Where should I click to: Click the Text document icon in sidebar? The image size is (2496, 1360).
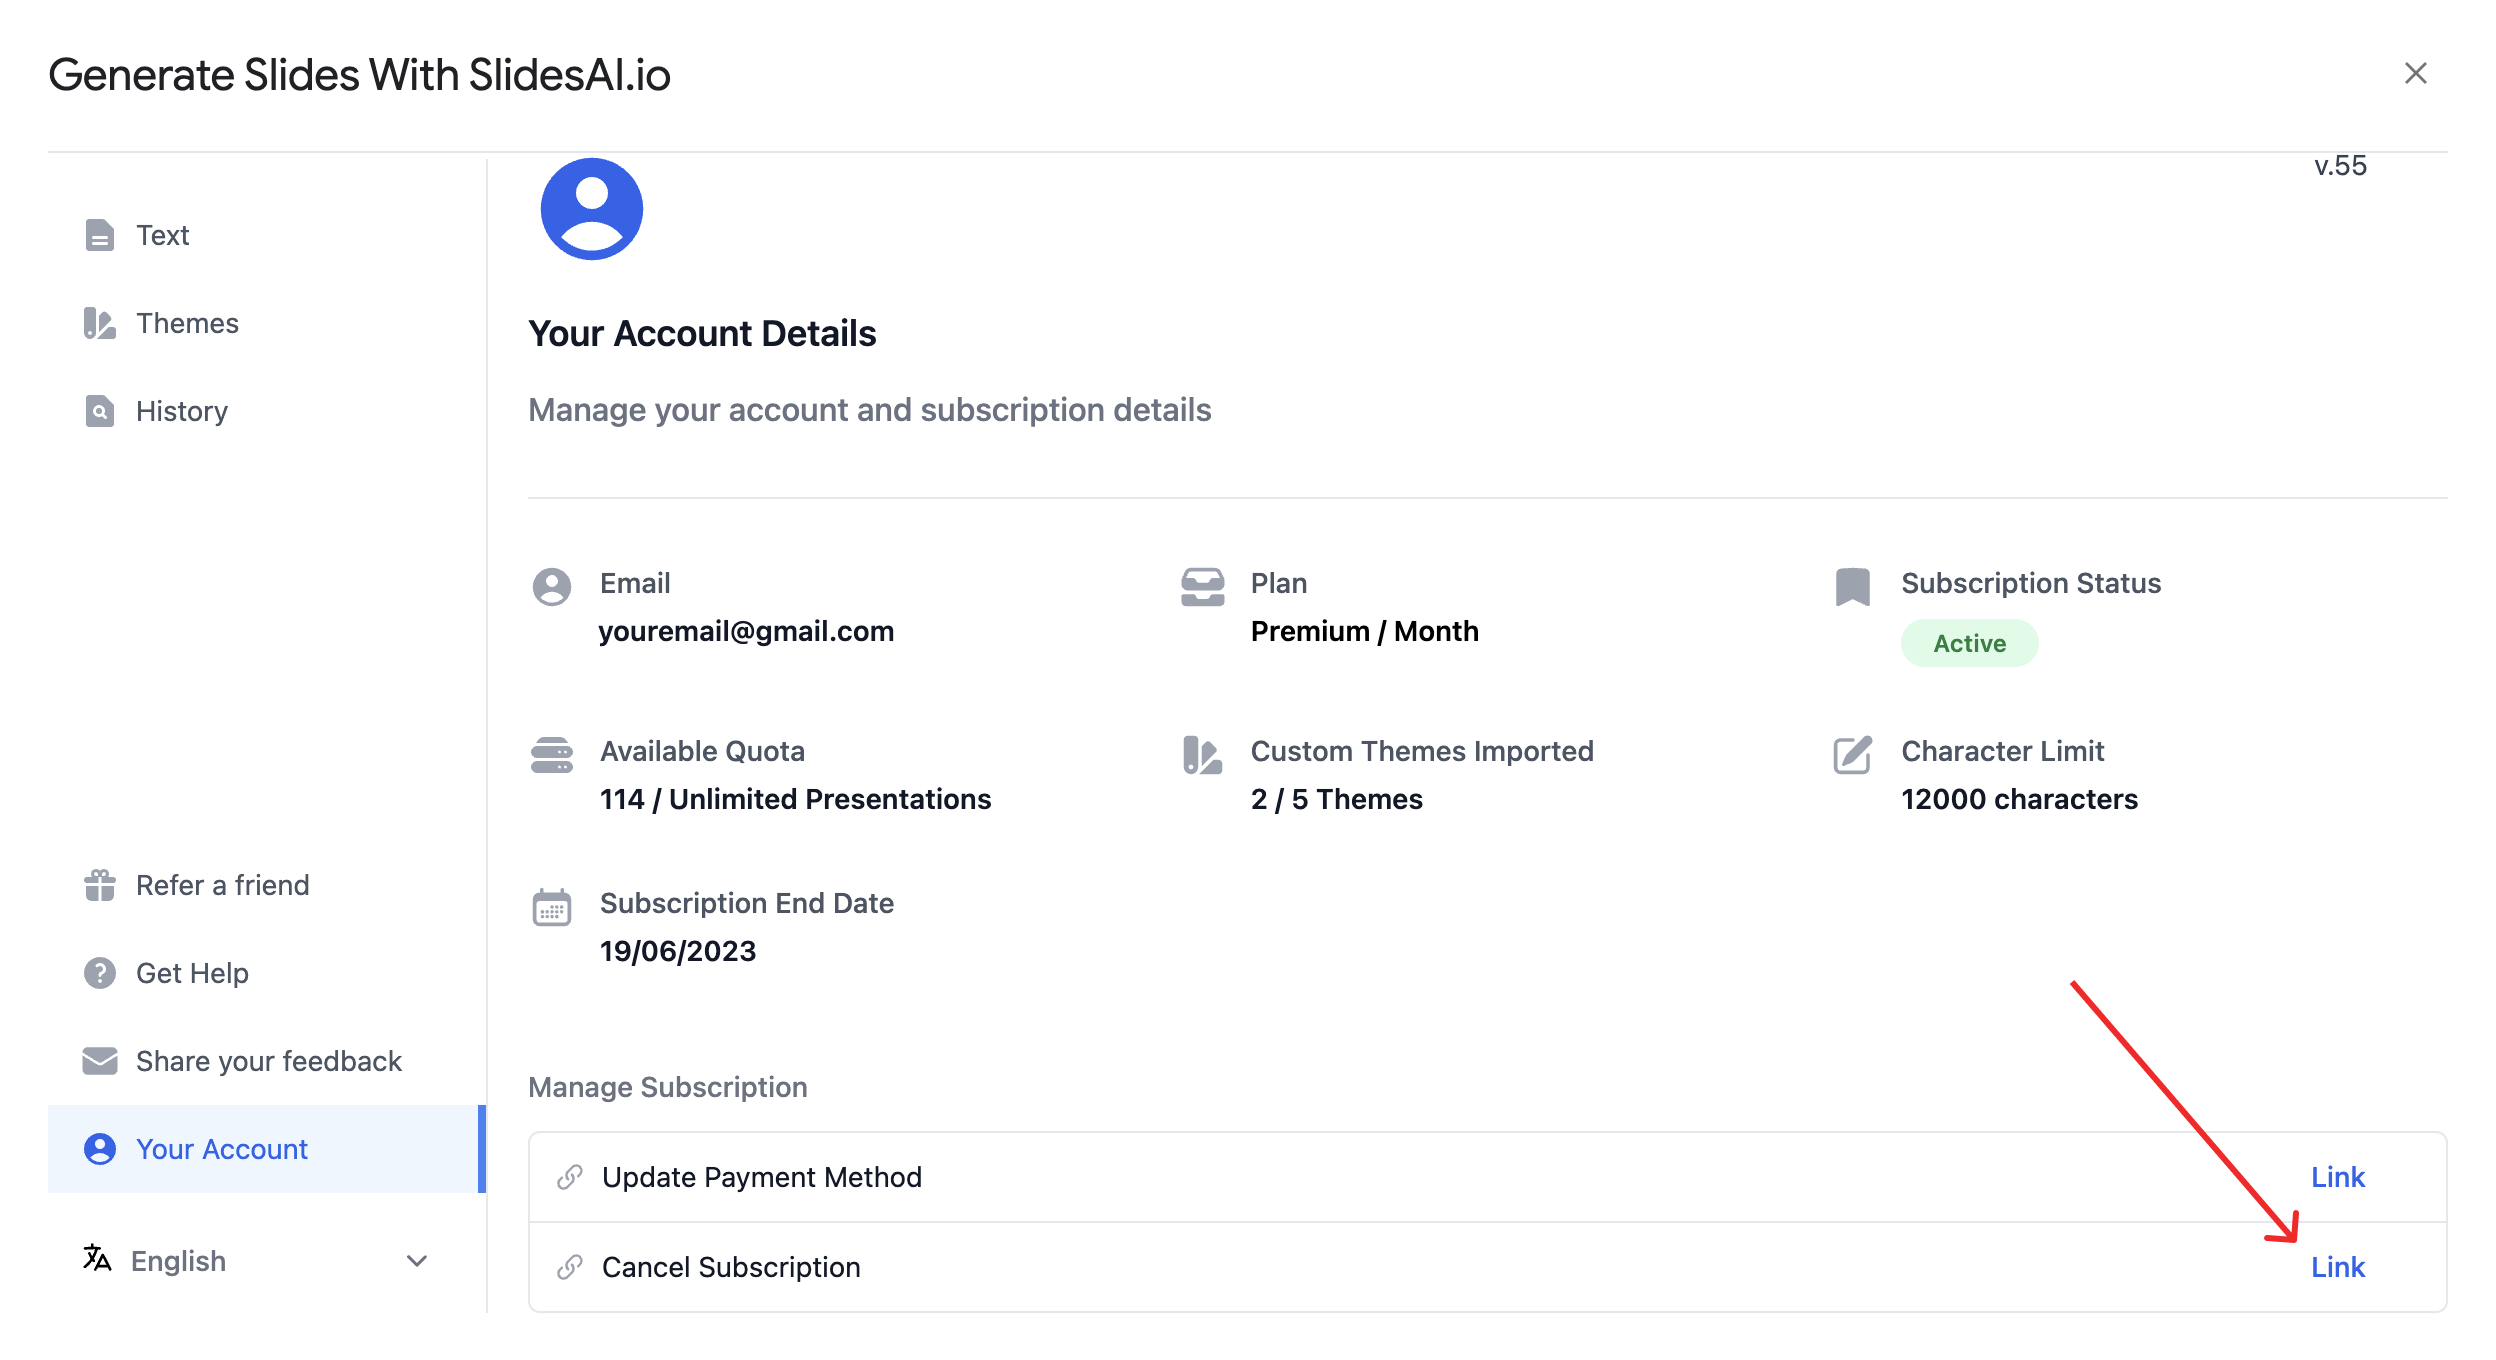[99, 235]
